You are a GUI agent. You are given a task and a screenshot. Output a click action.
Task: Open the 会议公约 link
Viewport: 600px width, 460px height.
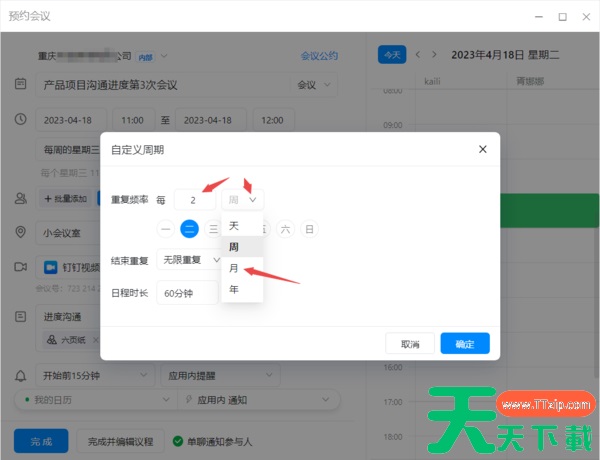tap(319, 56)
